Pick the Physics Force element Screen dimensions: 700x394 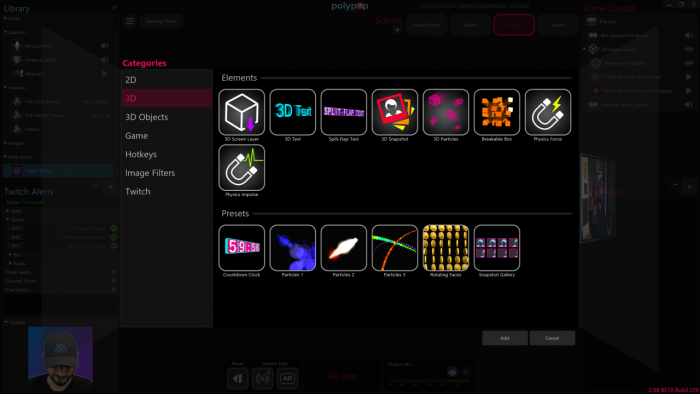click(x=548, y=112)
